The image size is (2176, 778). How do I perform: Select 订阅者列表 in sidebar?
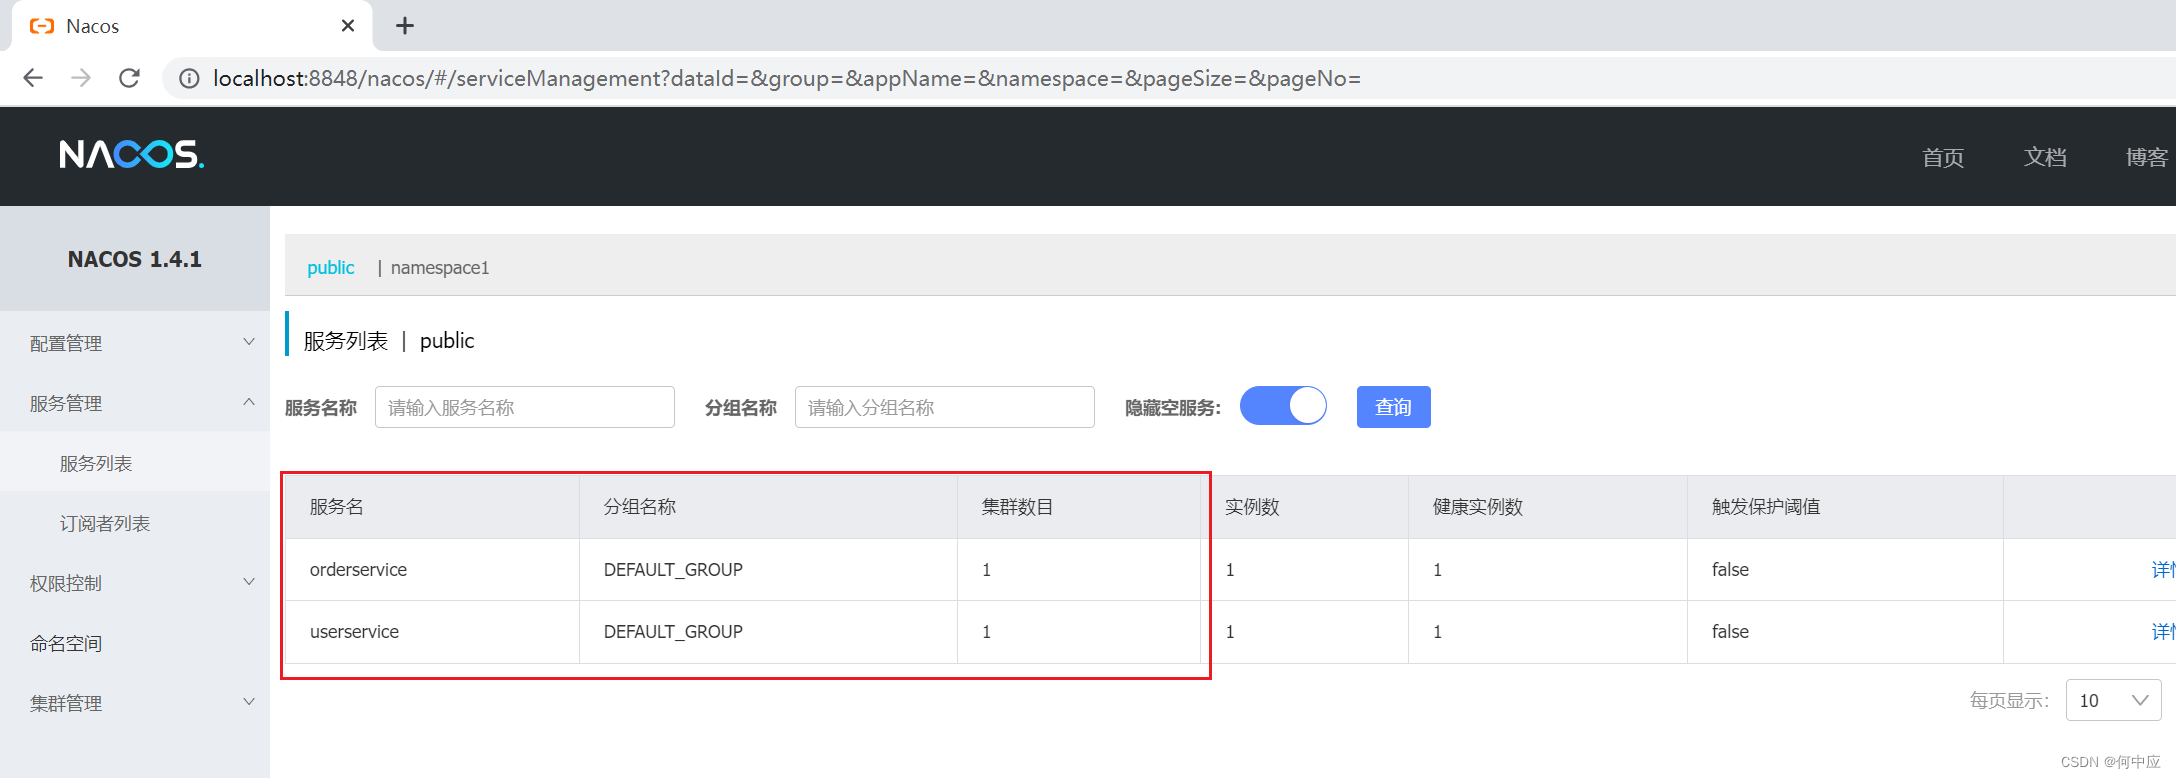[105, 523]
